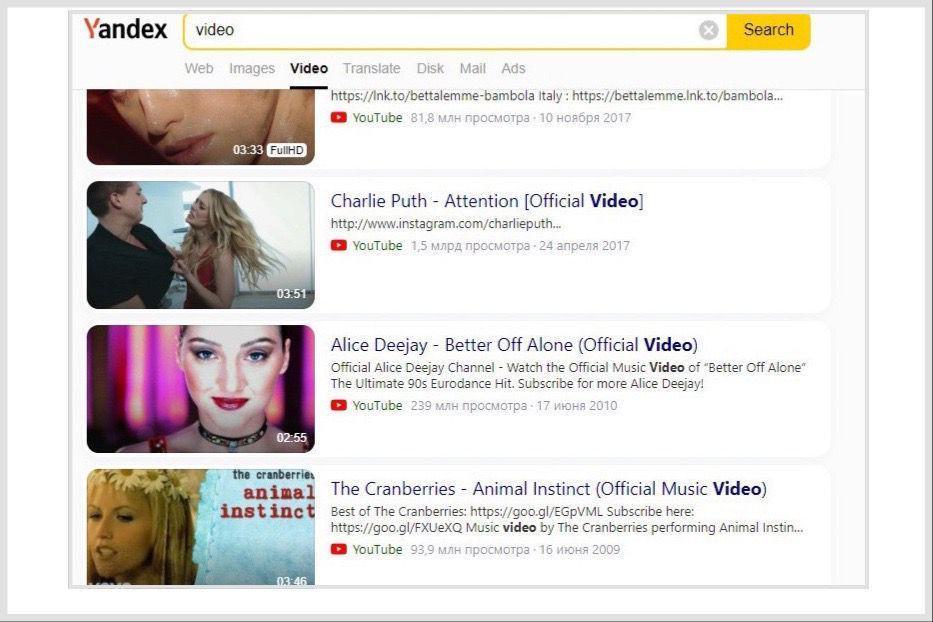Click the lnk.to/bettalemme-bambola description text

point(557,96)
